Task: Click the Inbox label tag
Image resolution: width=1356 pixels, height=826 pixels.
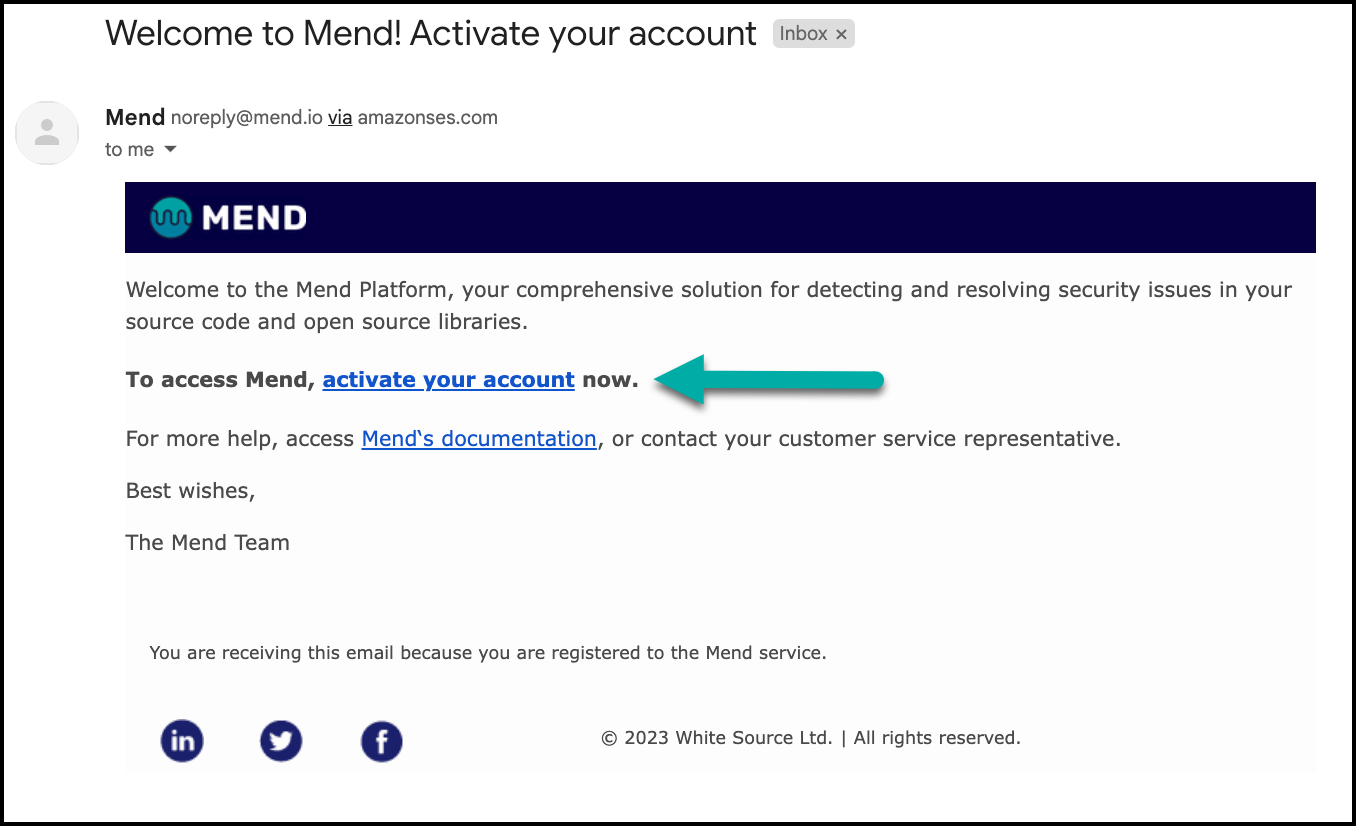Action: coord(806,33)
